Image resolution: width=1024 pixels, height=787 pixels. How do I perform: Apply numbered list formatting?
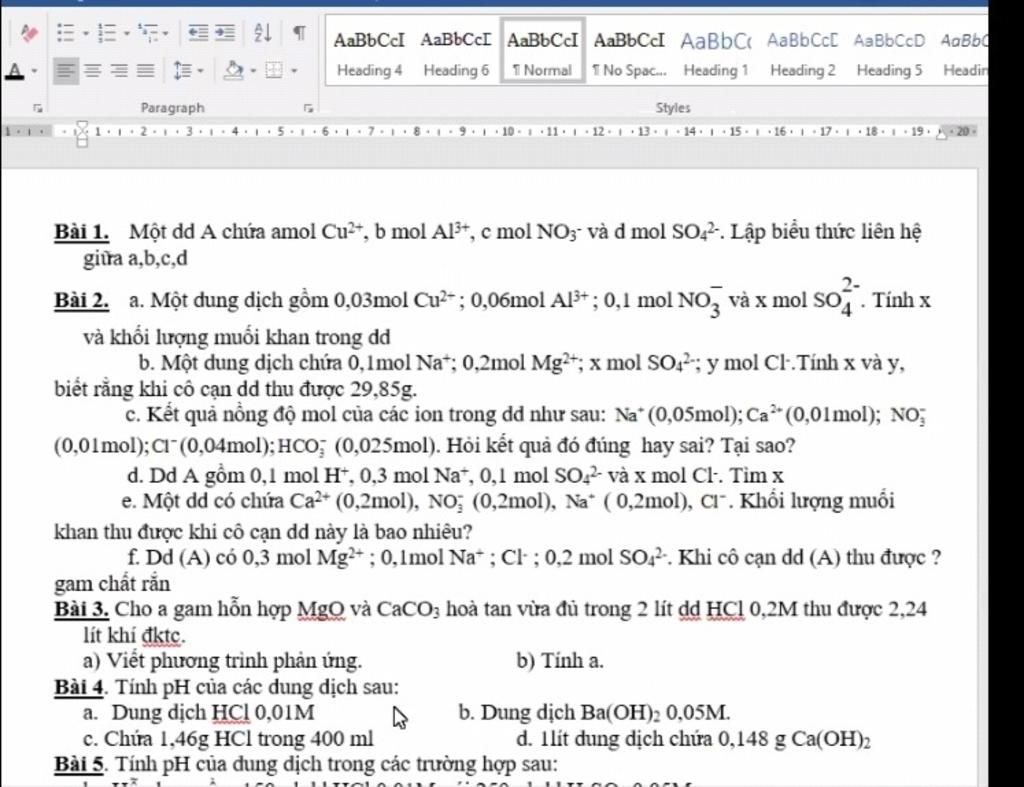pos(106,32)
